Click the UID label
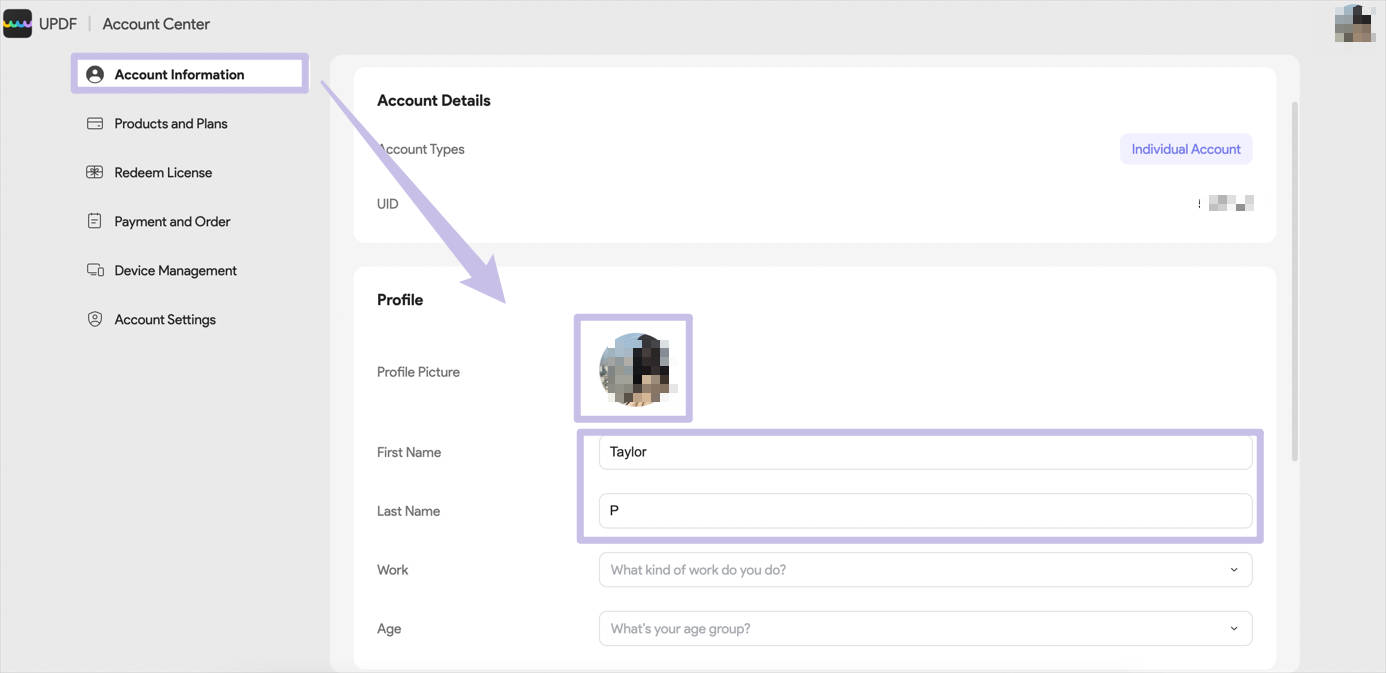The width and height of the screenshot is (1386, 673). 388,204
